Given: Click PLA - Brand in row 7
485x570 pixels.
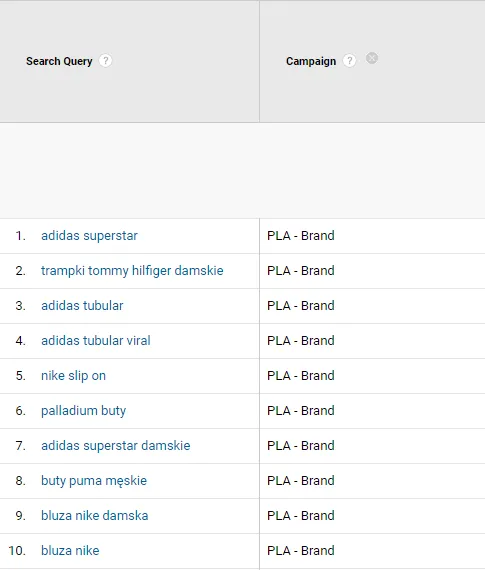Looking at the screenshot, I should click(x=301, y=445).
